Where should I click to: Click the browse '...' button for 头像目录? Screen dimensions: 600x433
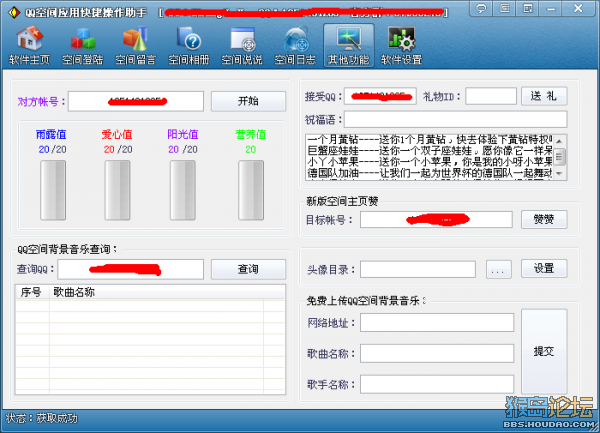tap(499, 270)
